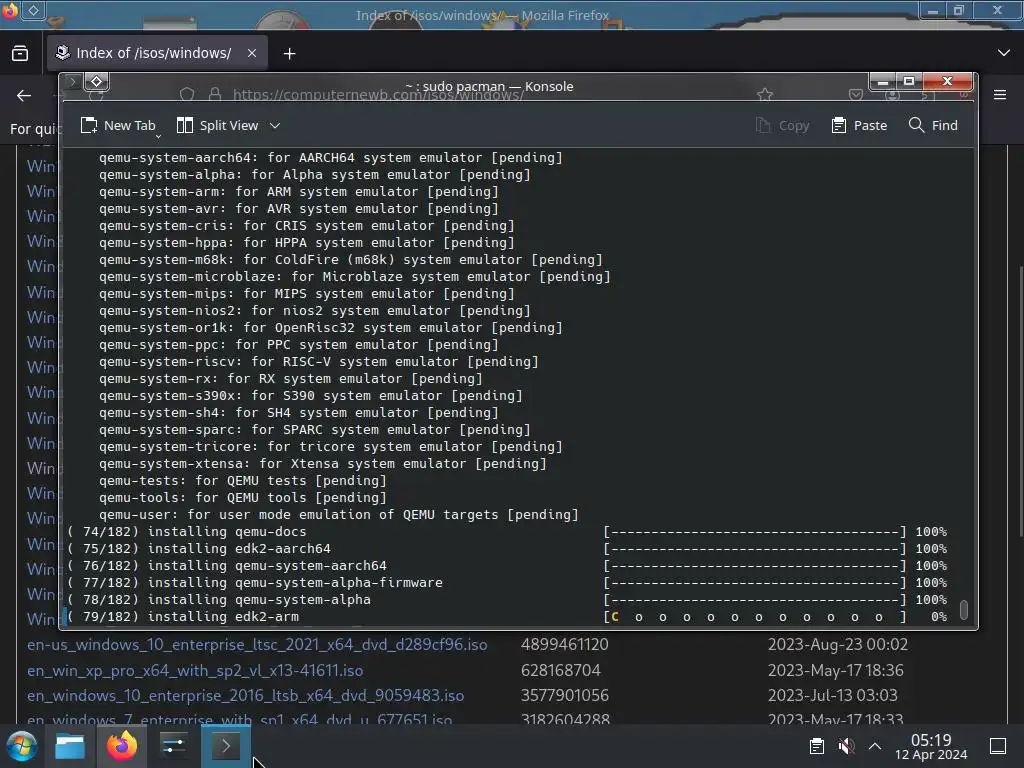Open en_win_xp_pro_x64_with_sp2 iso link
Image resolution: width=1024 pixels, height=768 pixels.
195,670
